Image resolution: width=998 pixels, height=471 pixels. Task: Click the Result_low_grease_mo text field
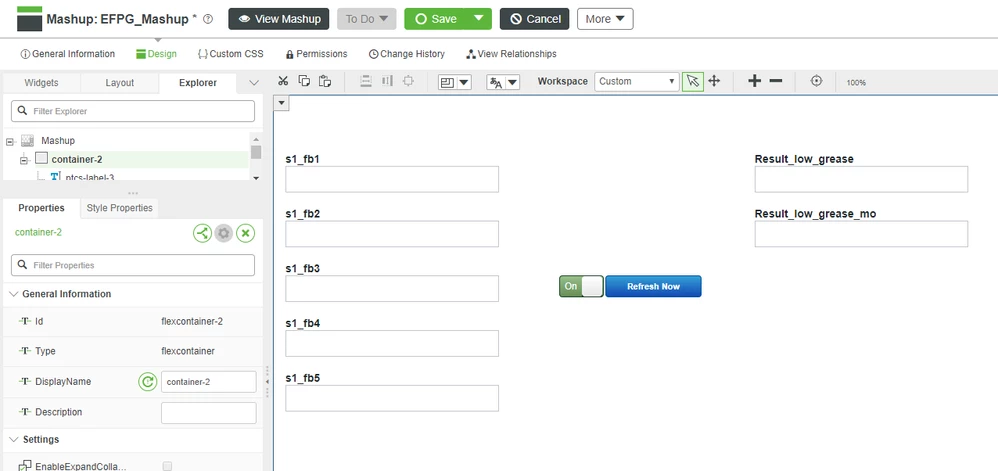point(861,234)
